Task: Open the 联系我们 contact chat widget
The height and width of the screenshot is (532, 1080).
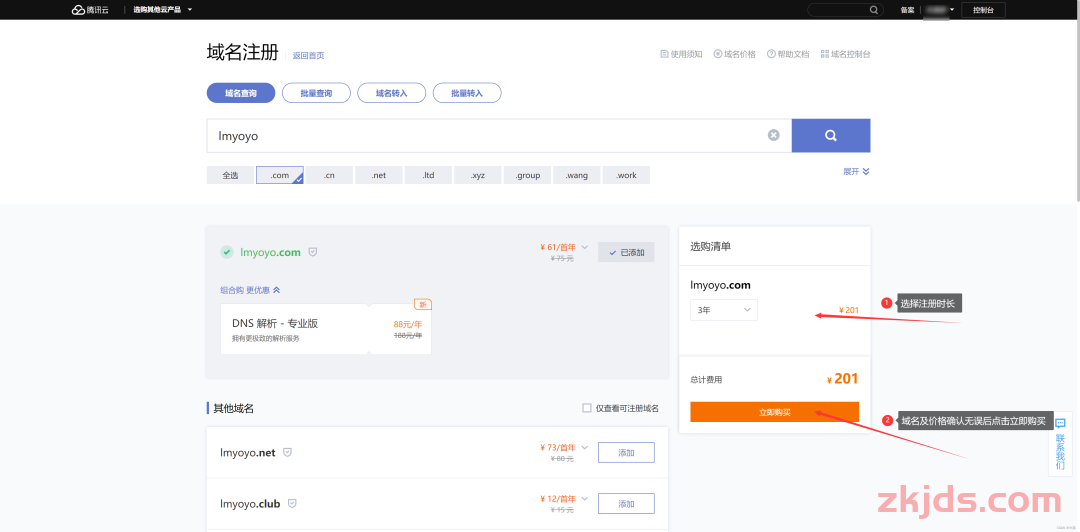Action: 1060,443
